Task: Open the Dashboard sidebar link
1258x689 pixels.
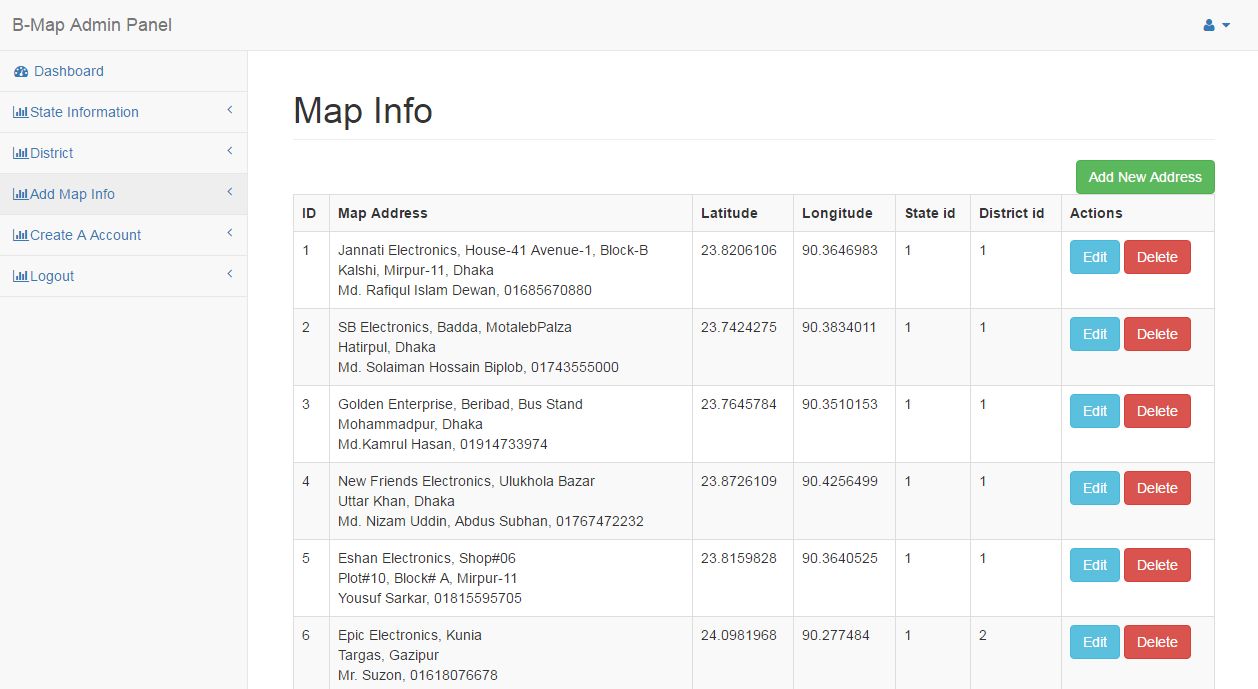Action: coord(123,71)
